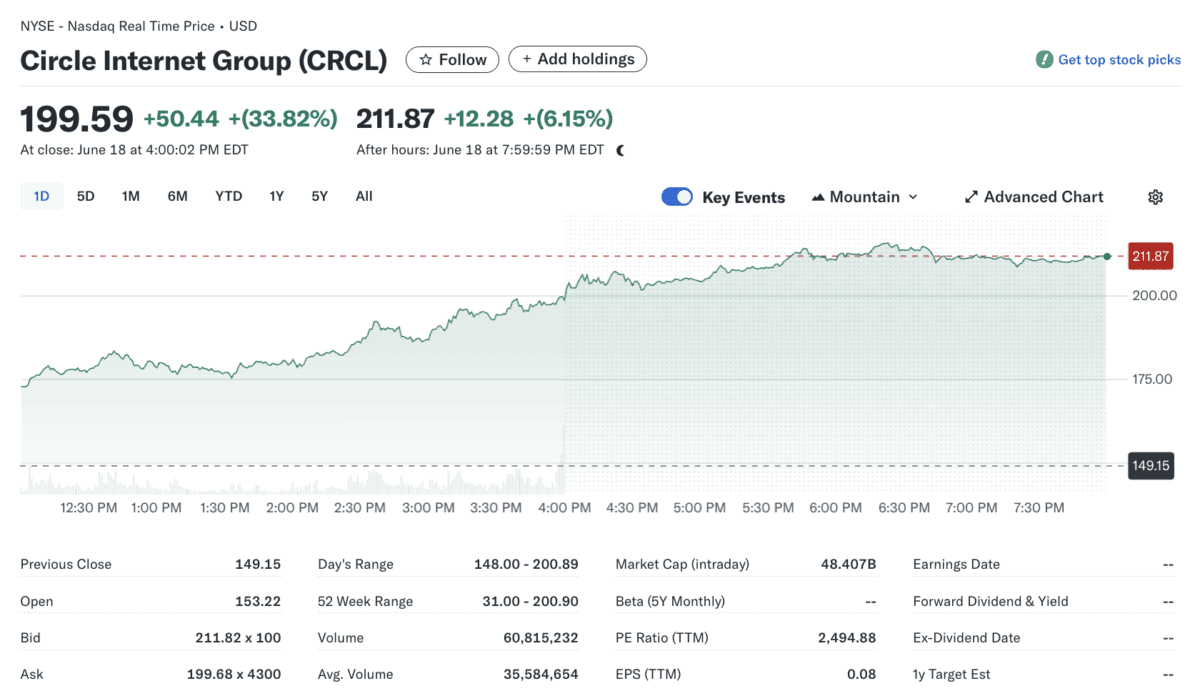This screenshot has width=1200, height=696.
Task: Show the 1Y chart range
Action: [277, 196]
